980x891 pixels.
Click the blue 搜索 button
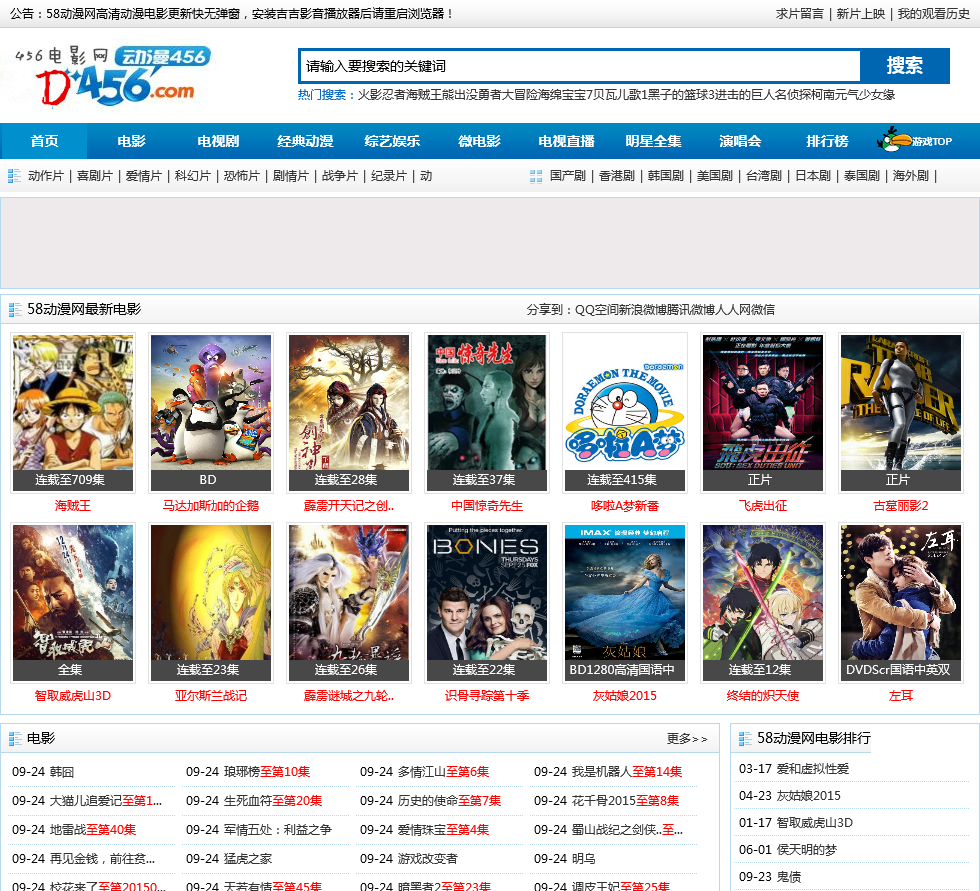[904, 66]
